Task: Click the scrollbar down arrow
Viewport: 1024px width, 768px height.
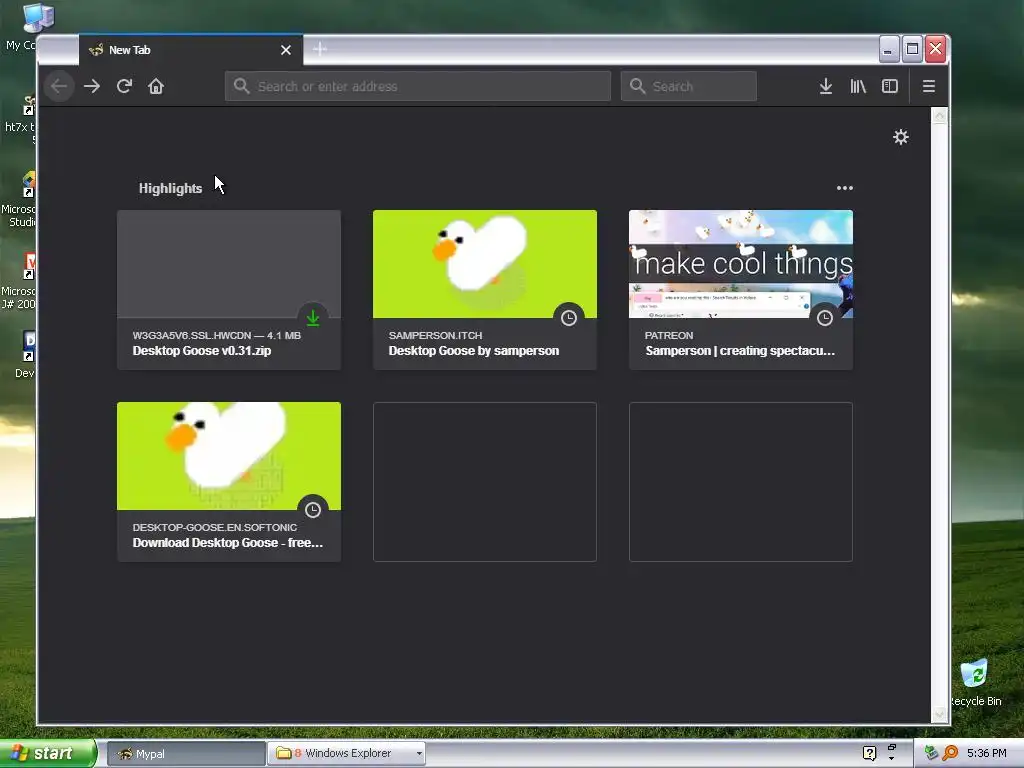Action: click(x=939, y=714)
